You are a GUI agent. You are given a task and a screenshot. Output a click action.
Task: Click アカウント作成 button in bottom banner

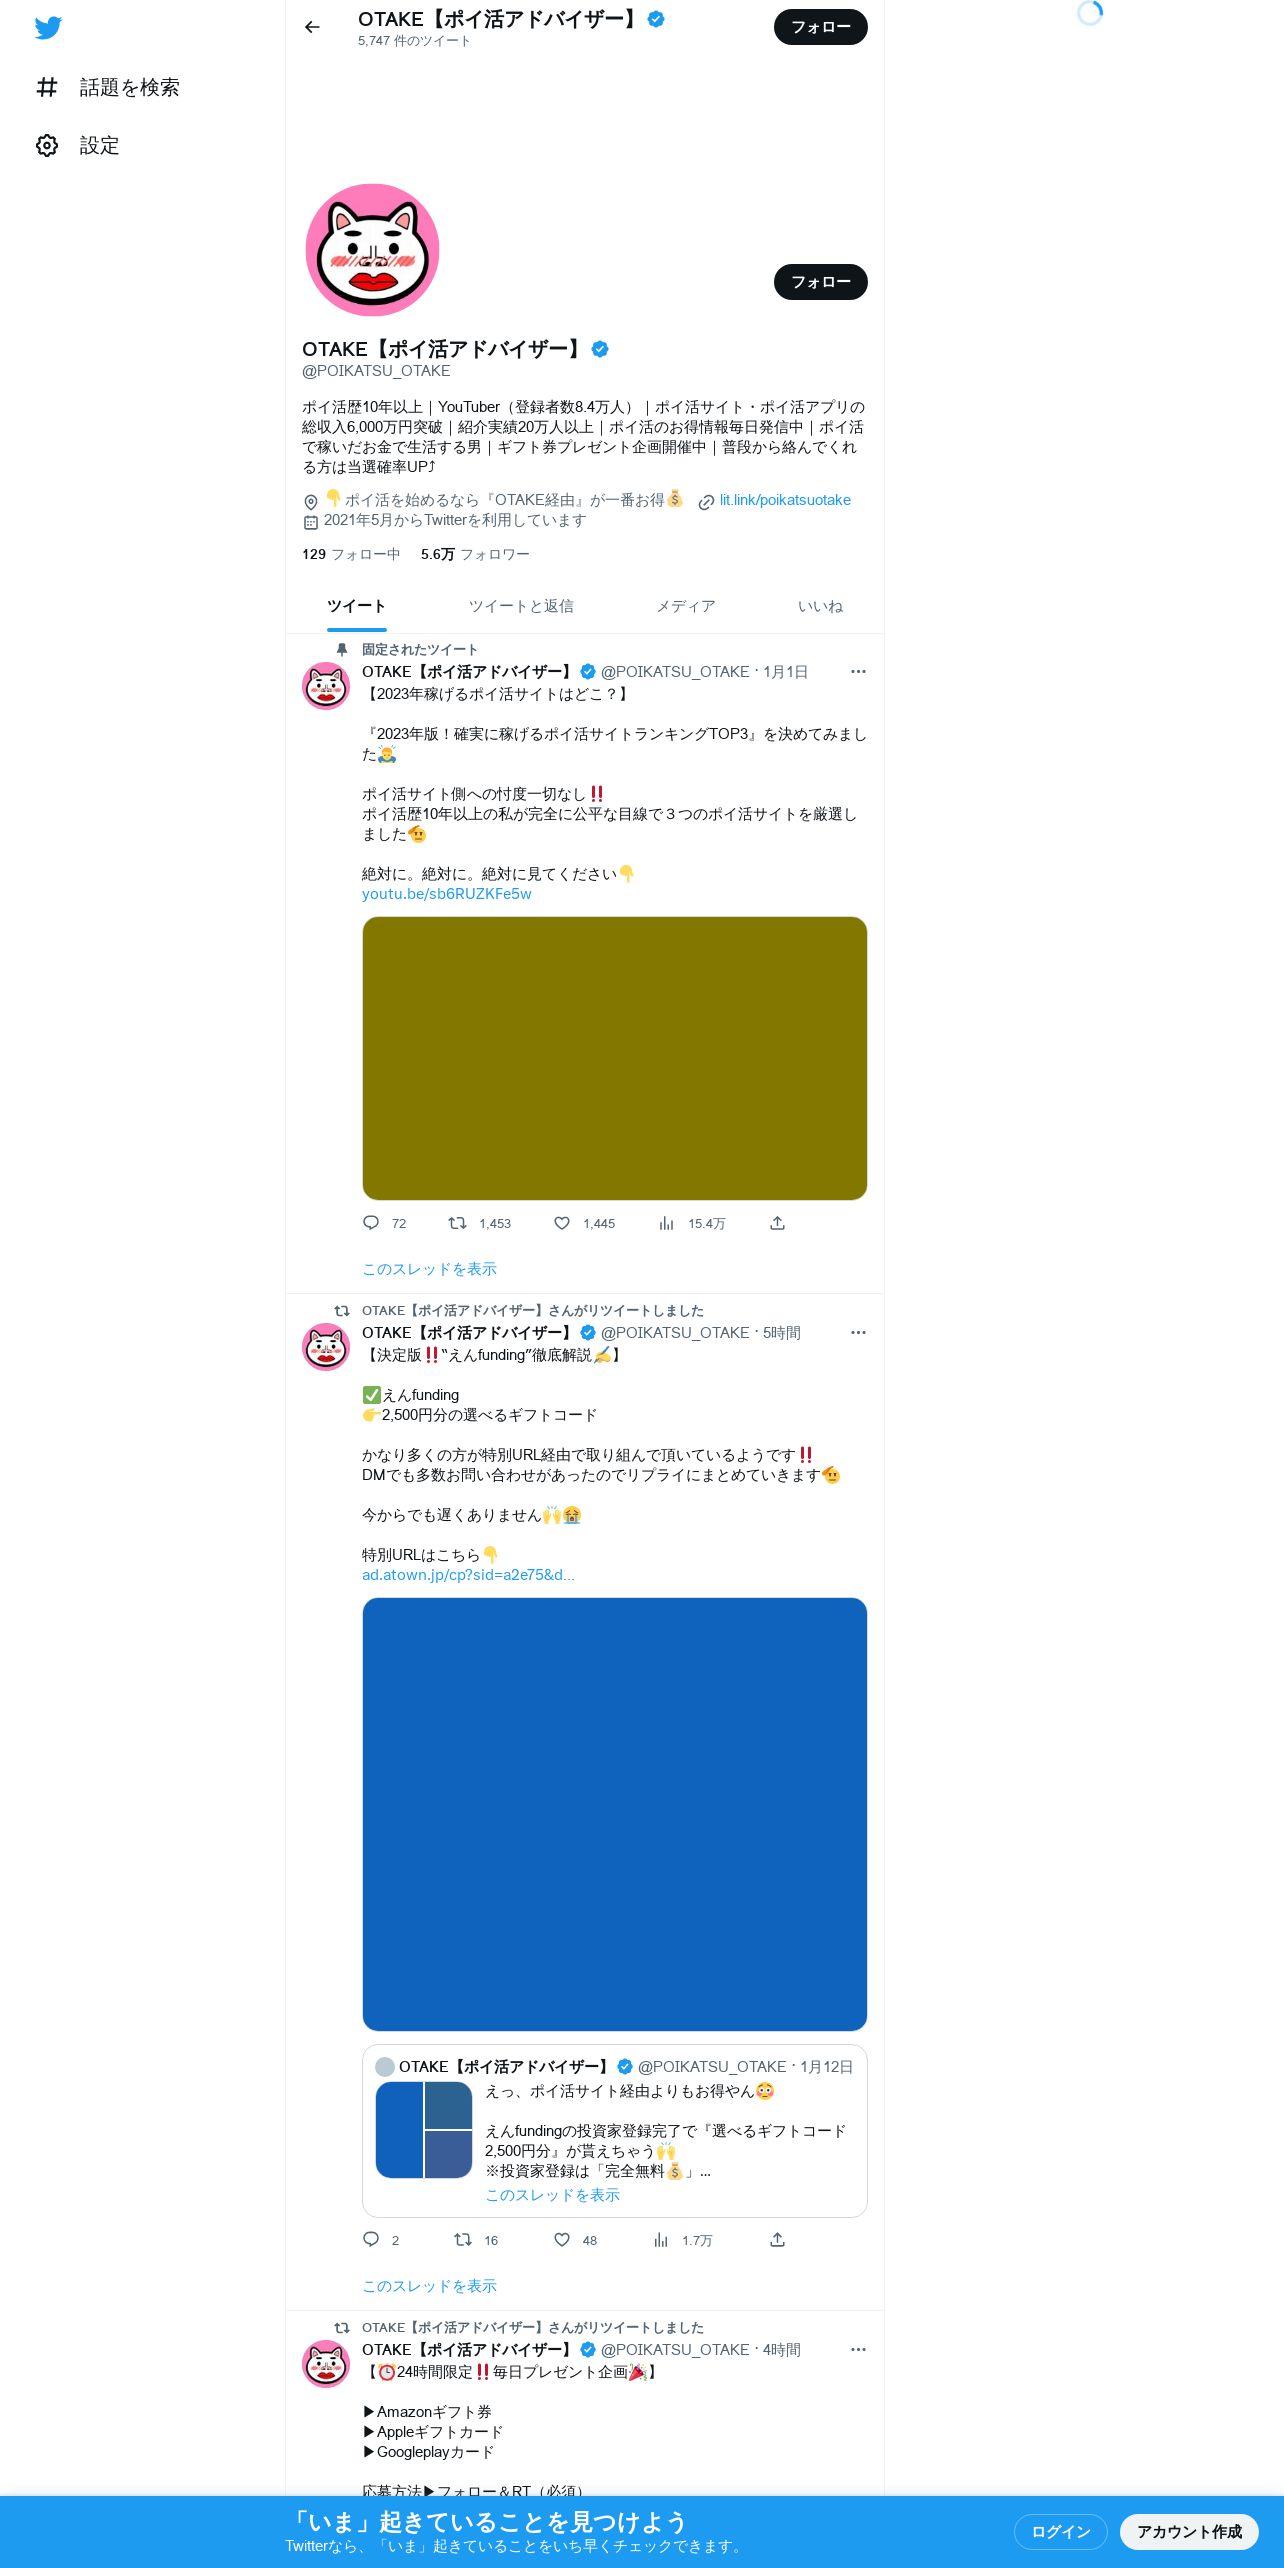pos(1189,2531)
